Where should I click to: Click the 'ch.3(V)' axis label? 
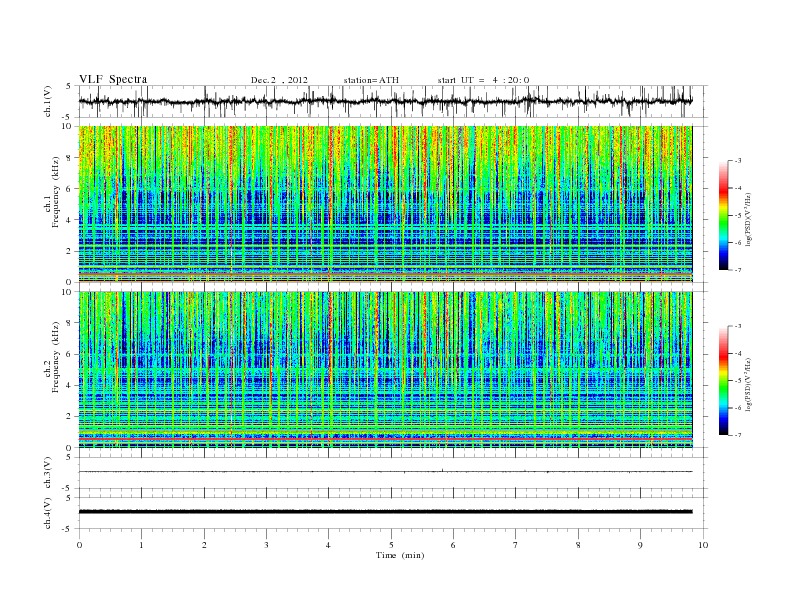47,473
